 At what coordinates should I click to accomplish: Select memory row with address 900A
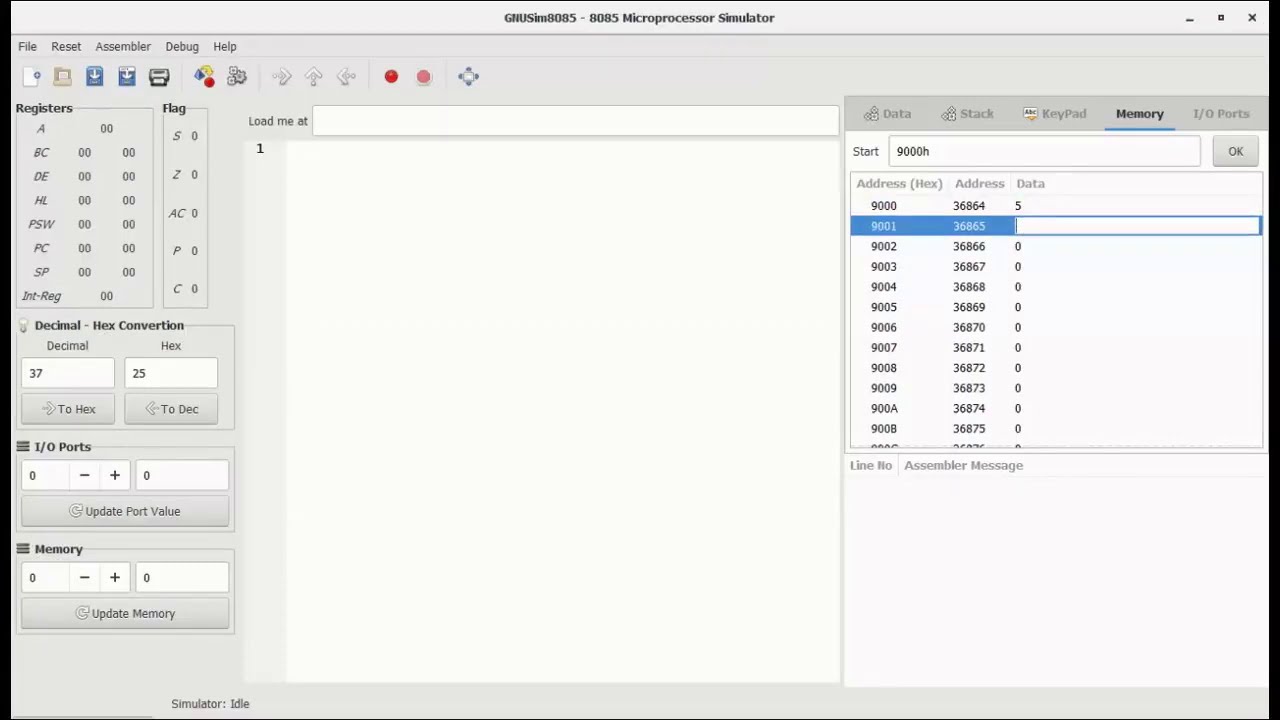tap(1056, 409)
